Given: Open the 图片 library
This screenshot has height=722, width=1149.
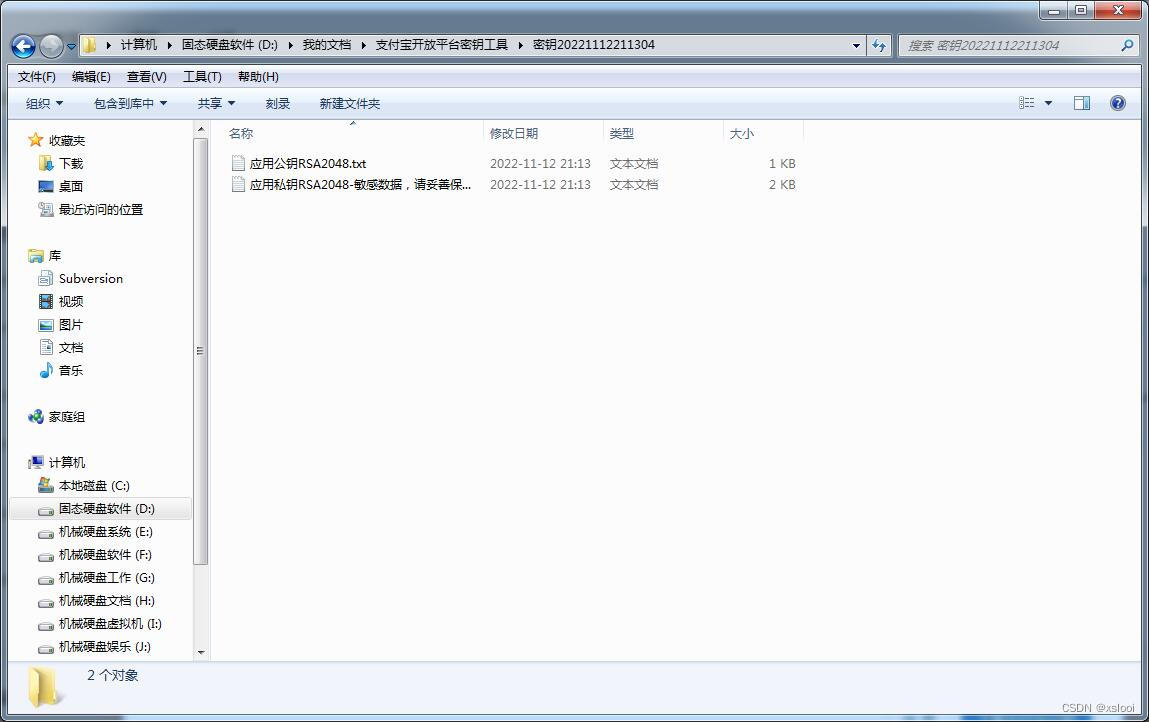Looking at the screenshot, I should point(71,325).
